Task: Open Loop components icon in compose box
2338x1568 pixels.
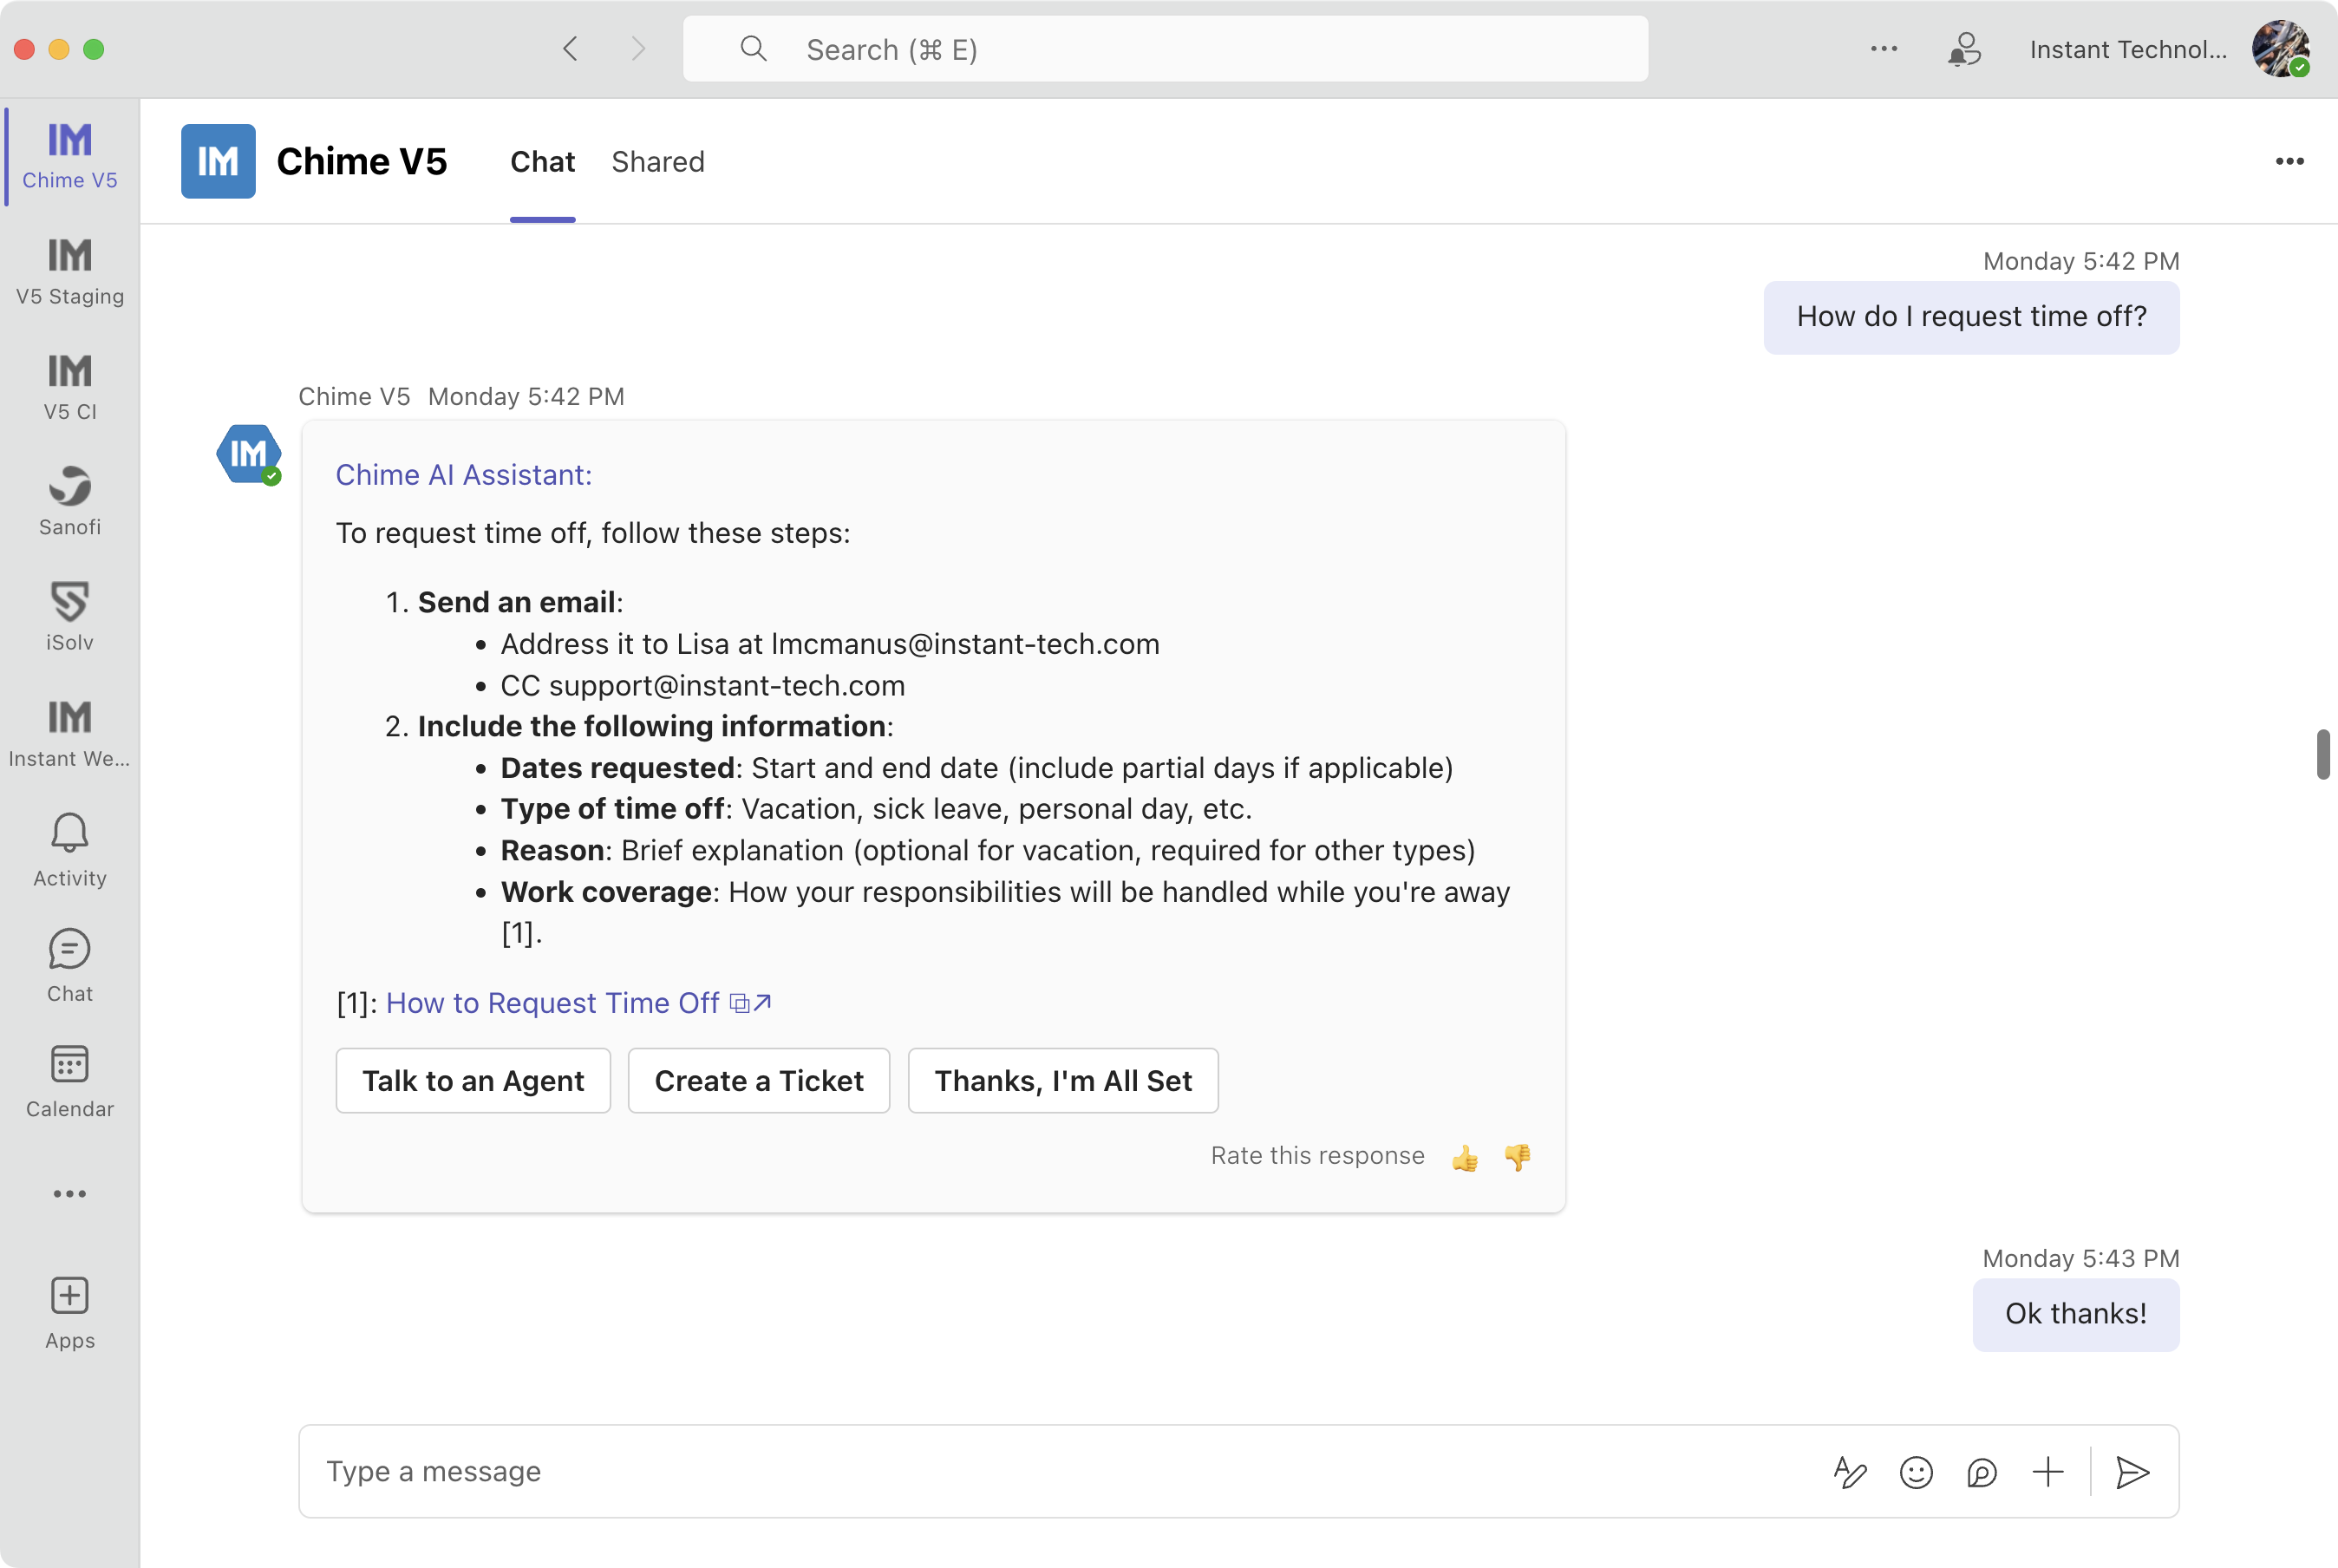Action: click(x=1982, y=1472)
